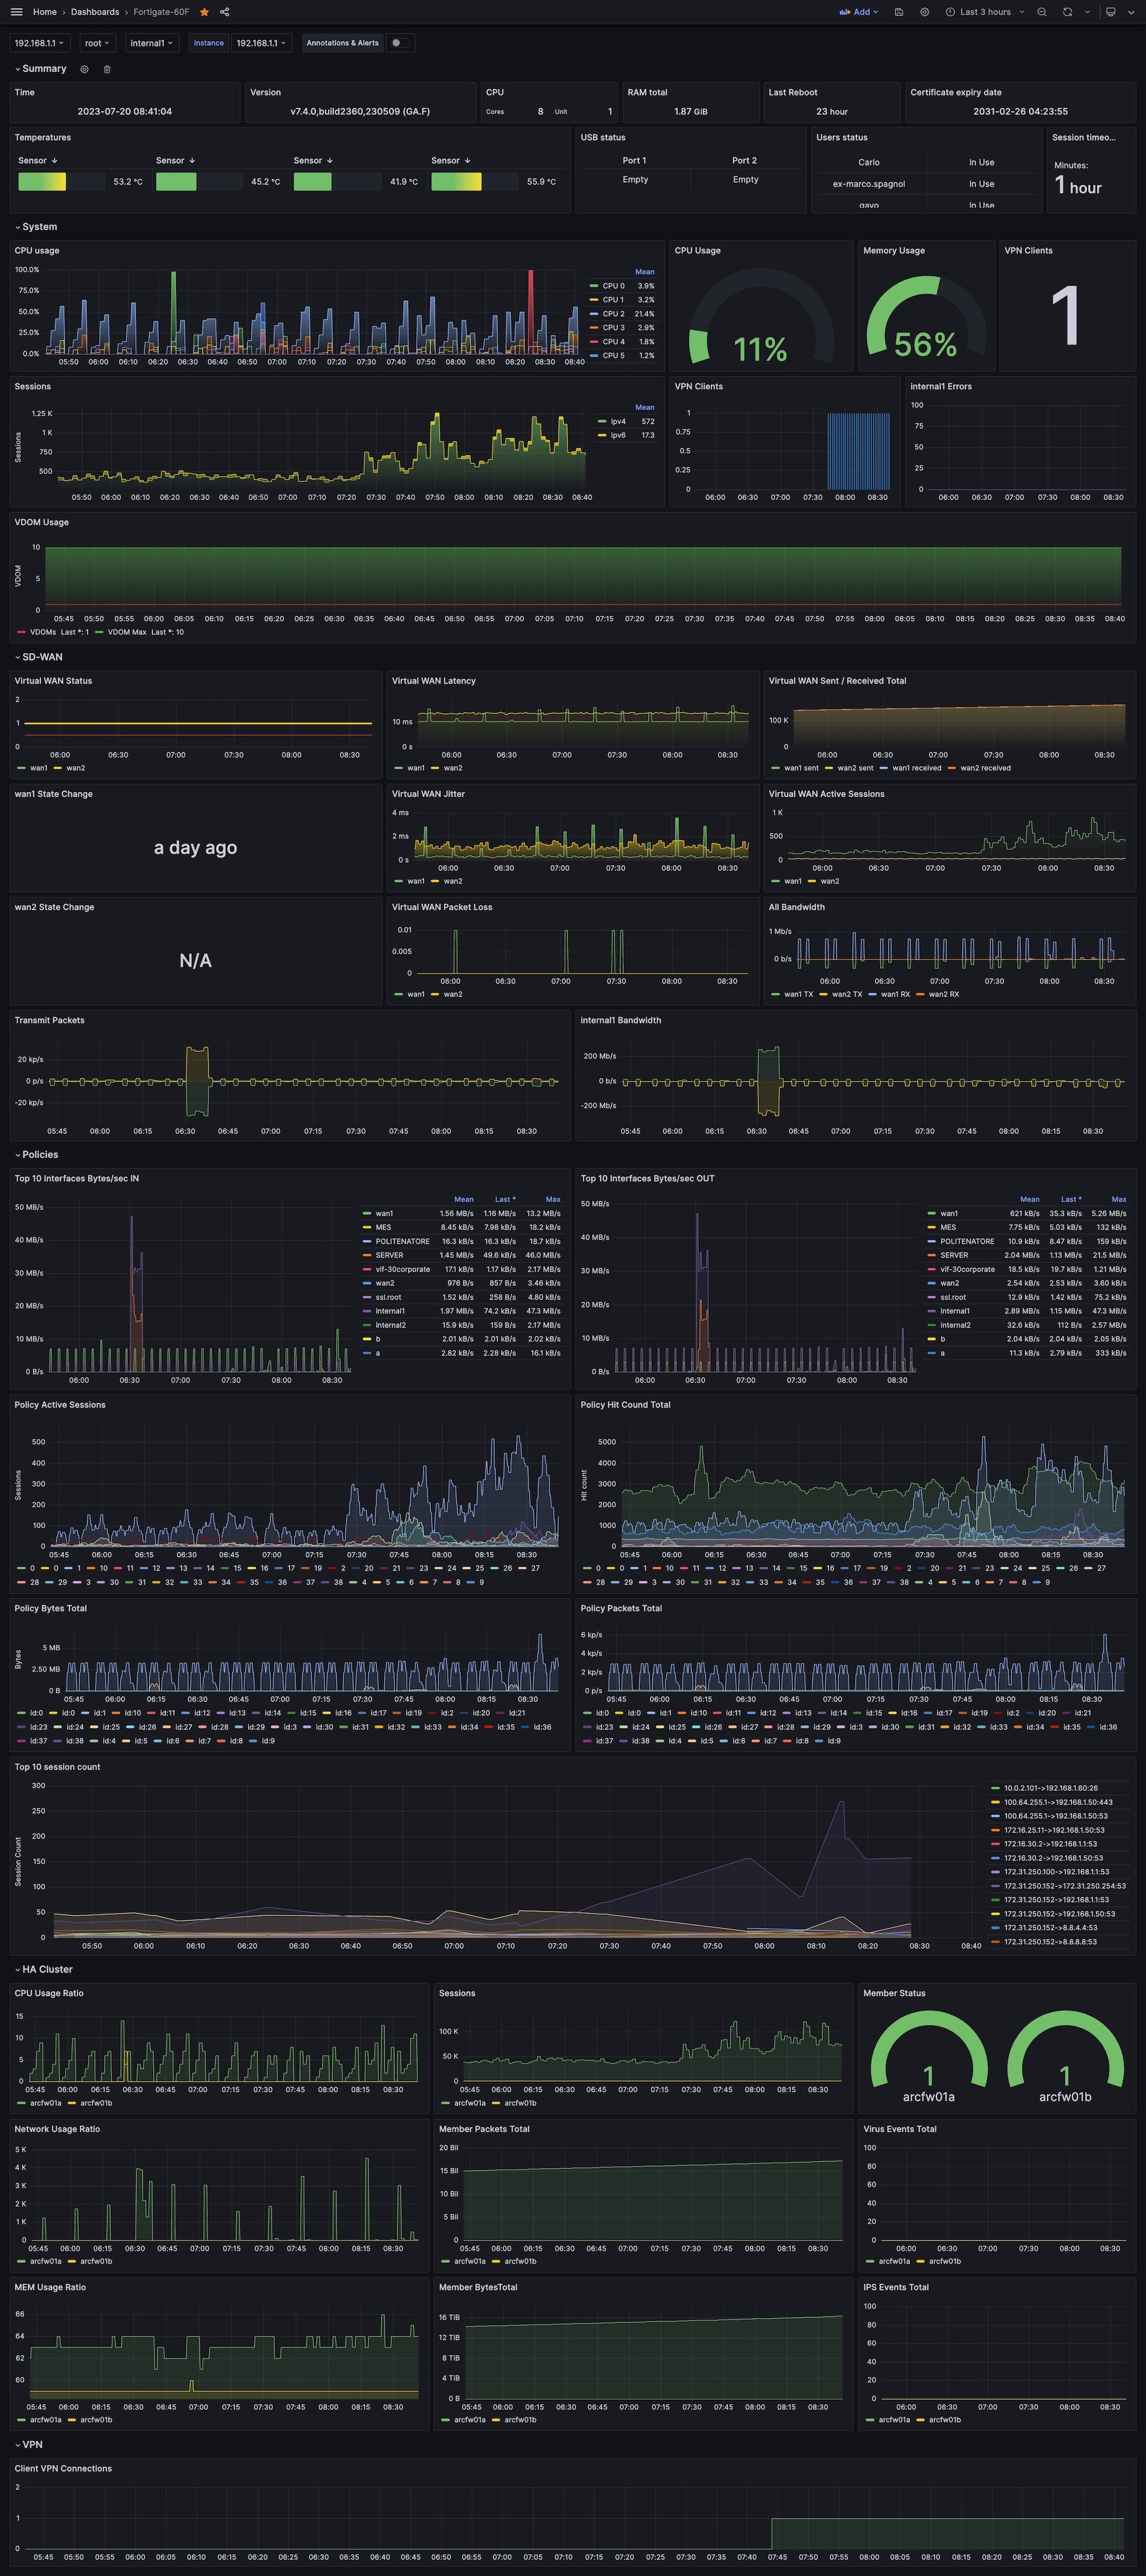Viewport: 1146px width, 2576px height.
Task: Click the save dashboard icon
Action: click(899, 12)
